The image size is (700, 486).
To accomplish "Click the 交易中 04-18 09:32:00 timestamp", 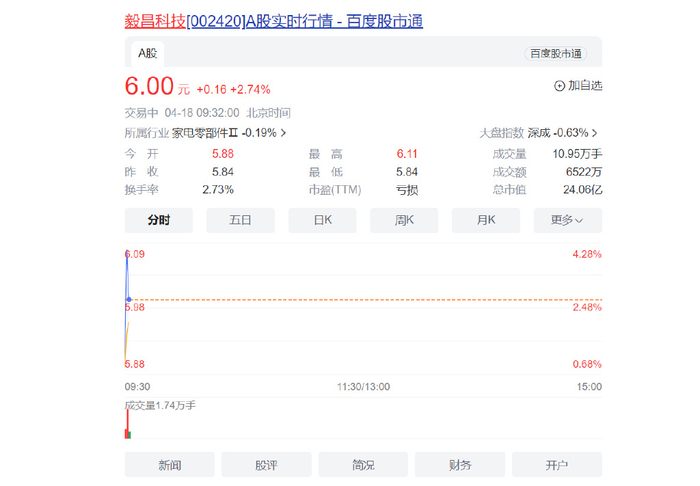I will coord(182,113).
